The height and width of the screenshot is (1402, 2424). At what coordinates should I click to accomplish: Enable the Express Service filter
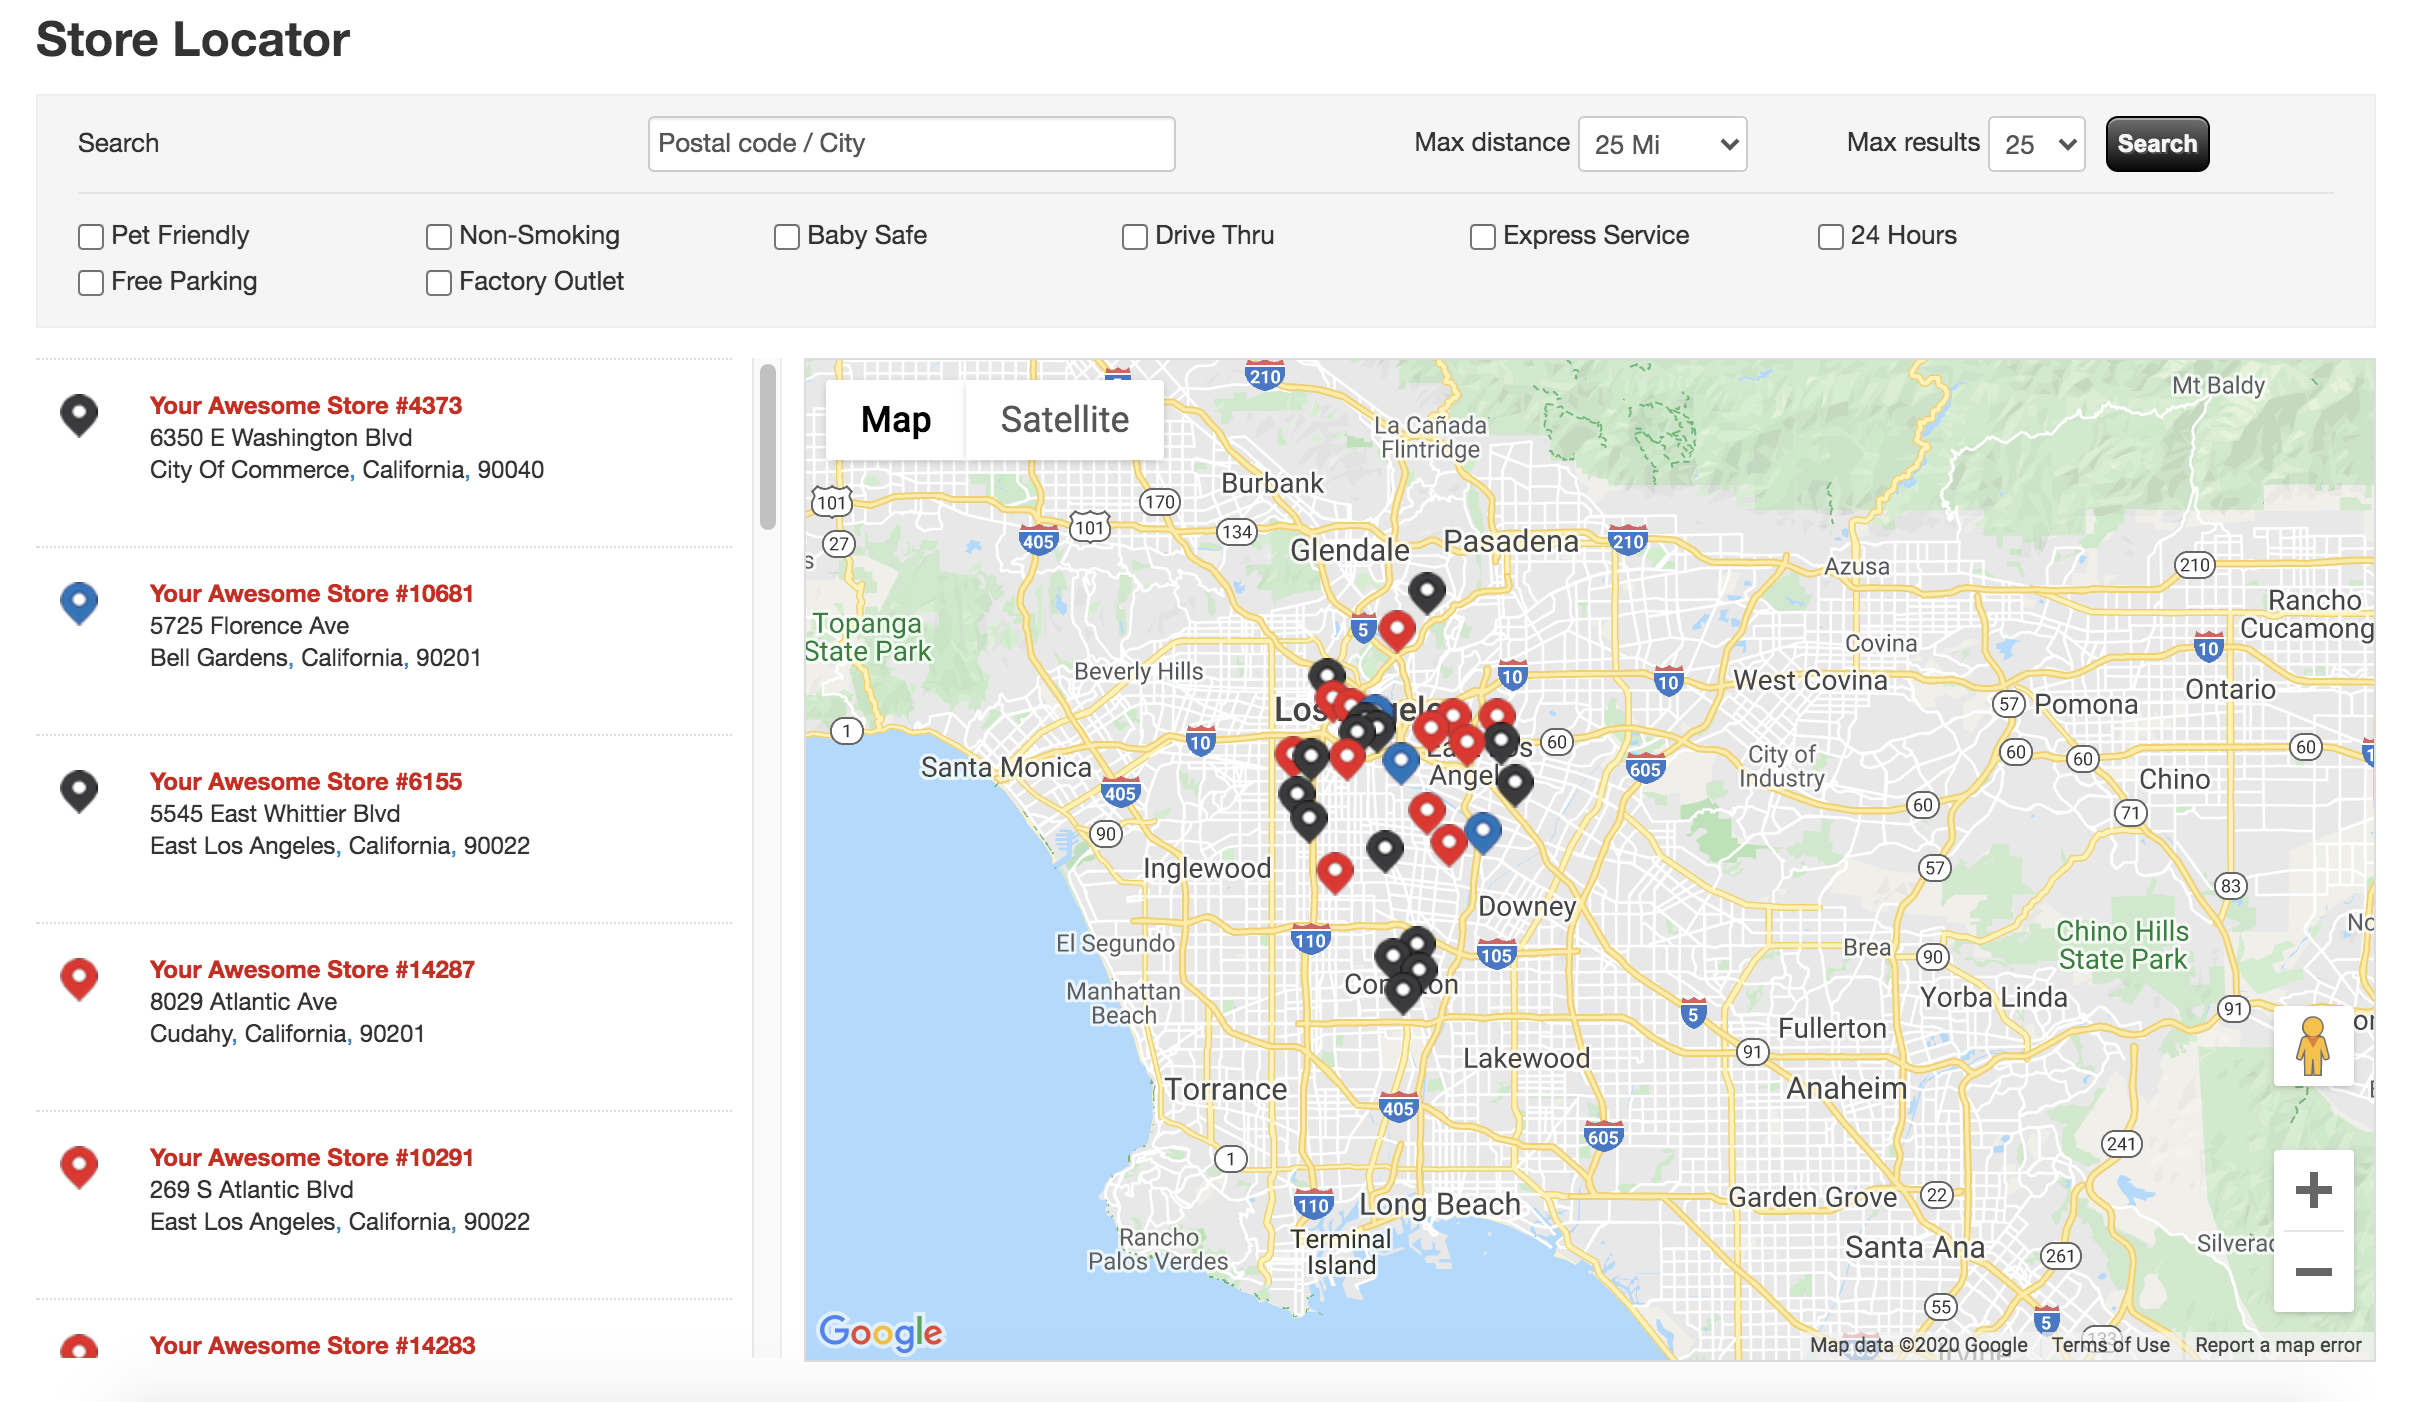[1483, 236]
